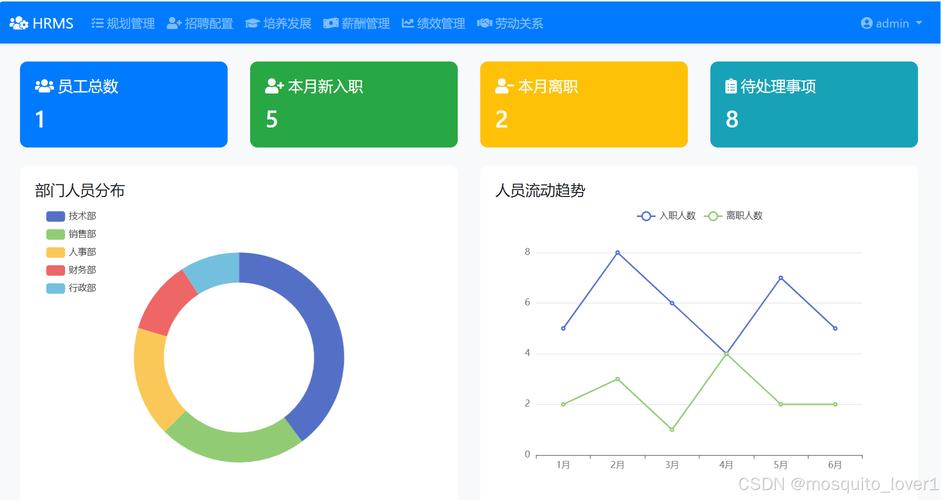Click the 离职人数 data point for 3月
Screen dimensions: 941x500
coord(672,430)
